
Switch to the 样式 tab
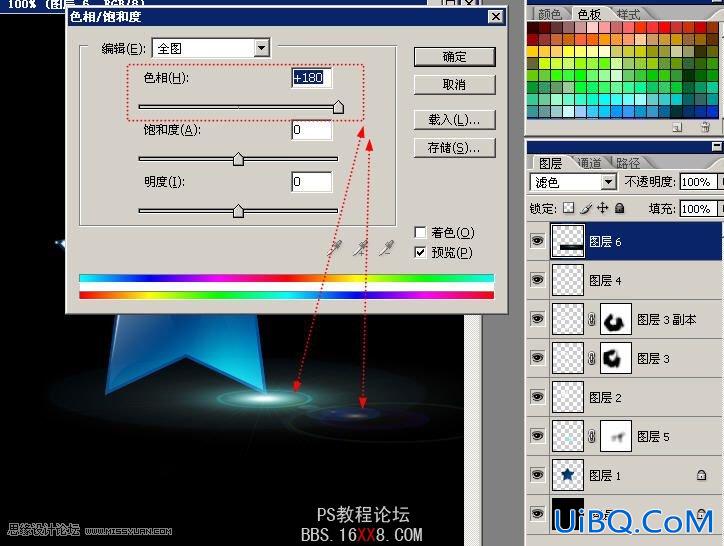pyautogui.click(x=629, y=14)
